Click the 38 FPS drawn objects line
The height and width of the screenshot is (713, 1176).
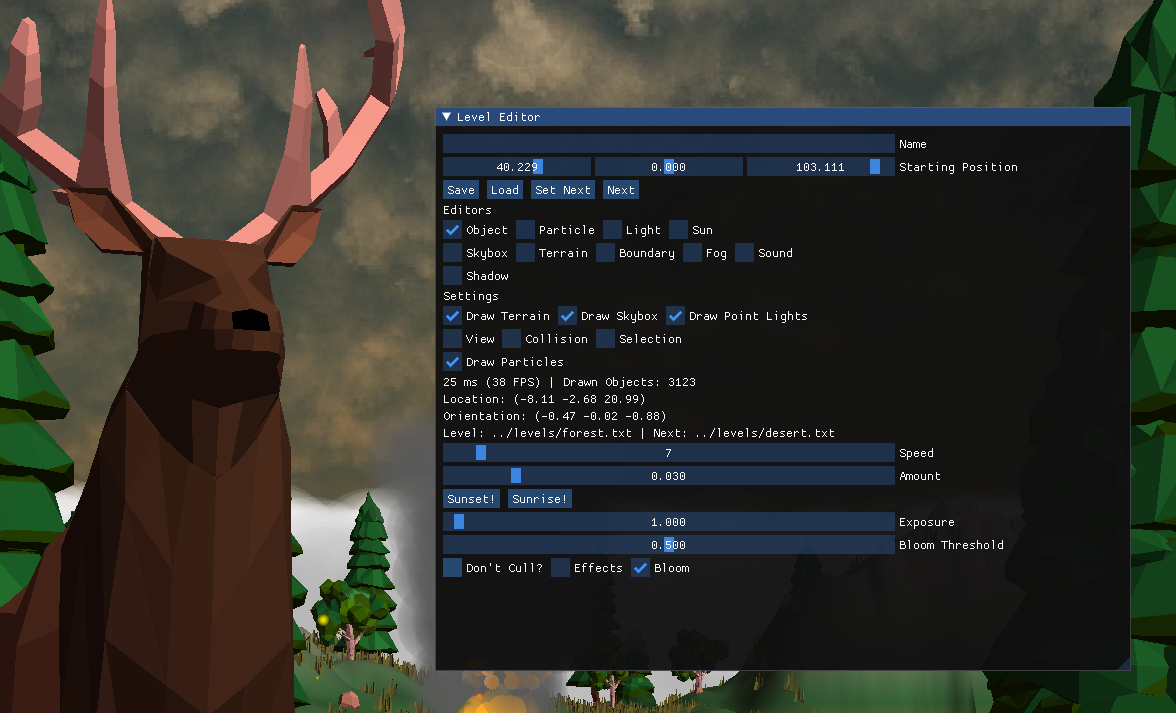coord(569,382)
